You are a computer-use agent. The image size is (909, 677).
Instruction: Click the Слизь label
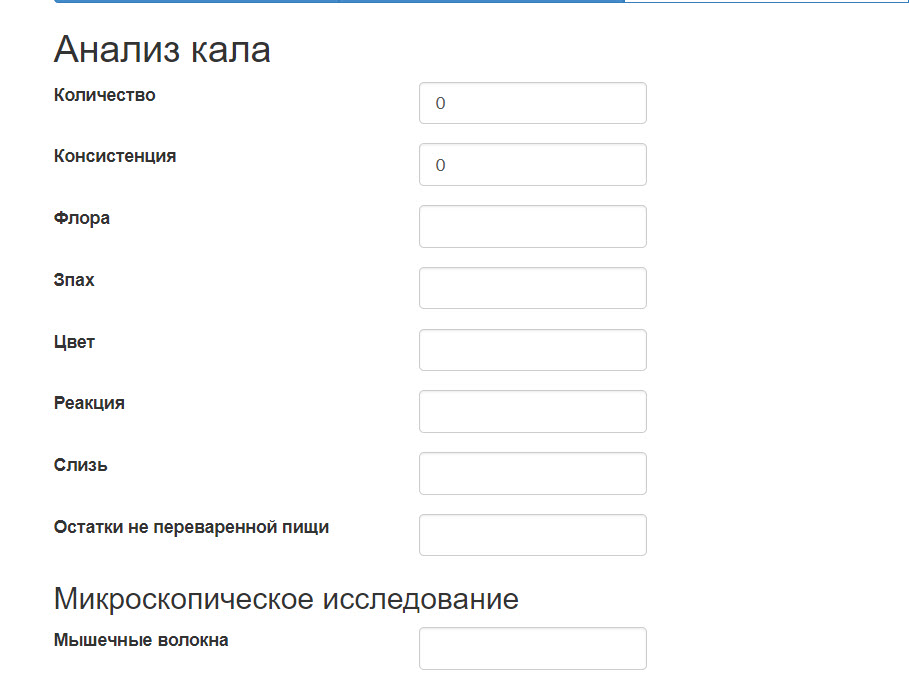pos(81,465)
